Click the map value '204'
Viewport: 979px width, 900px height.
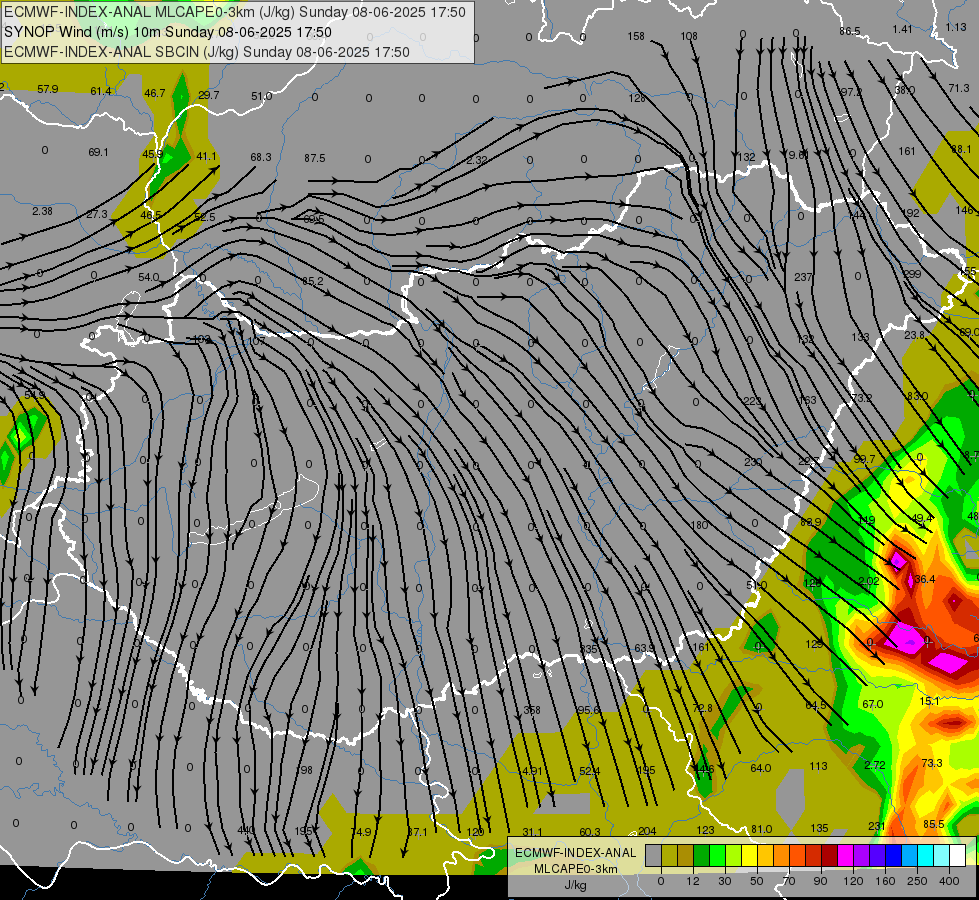pyautogui.click(x=647, y=831)
